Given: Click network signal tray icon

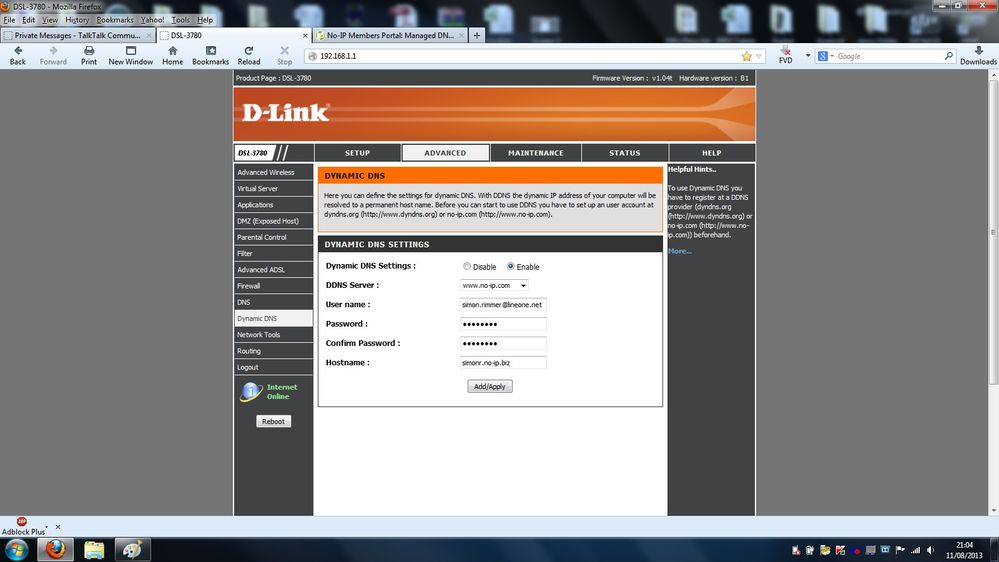Looking at the screenshot, I should tap(915, 550).
